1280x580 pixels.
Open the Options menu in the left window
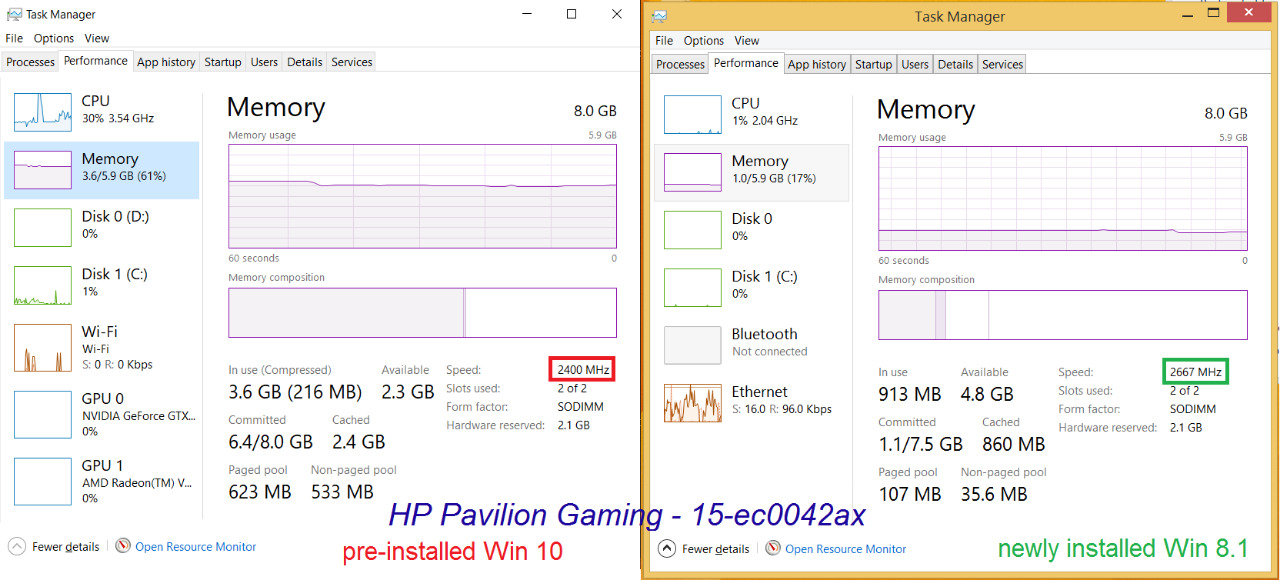[53, 38]
